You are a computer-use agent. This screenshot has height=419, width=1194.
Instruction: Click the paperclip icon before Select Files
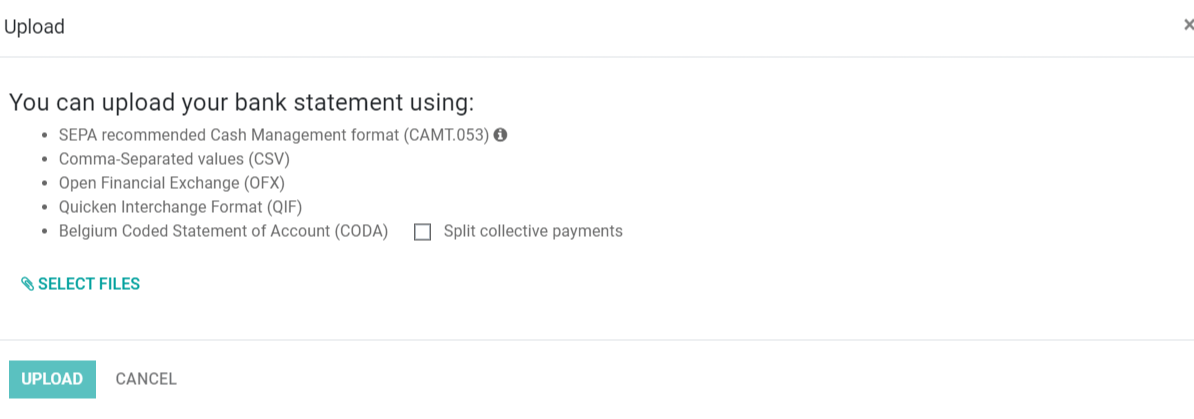tap(28, 284)
